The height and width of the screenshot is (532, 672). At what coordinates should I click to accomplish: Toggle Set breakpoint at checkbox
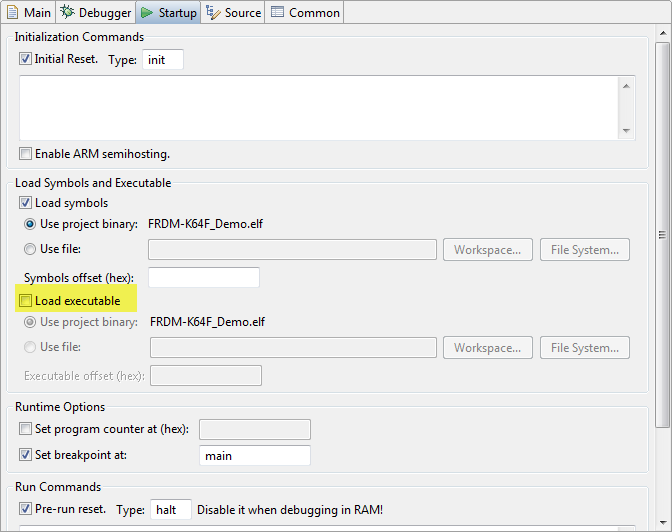[25, 454]
